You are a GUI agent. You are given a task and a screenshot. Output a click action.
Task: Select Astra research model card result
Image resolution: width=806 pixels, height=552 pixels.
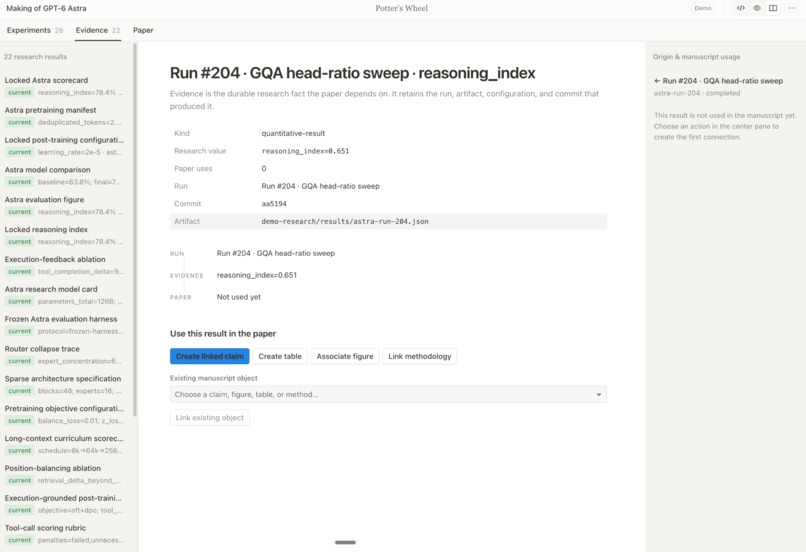64,295
